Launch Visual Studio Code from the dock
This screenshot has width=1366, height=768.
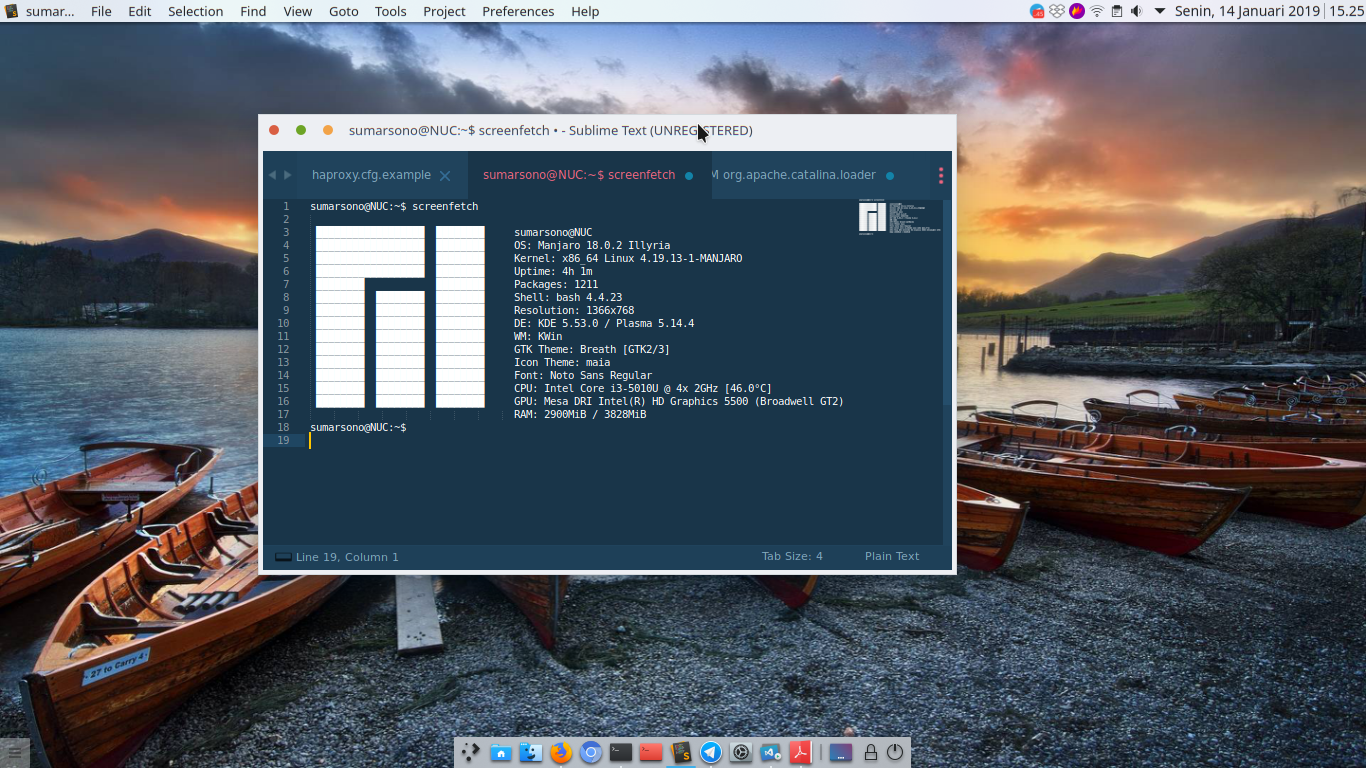click(771, 752)
